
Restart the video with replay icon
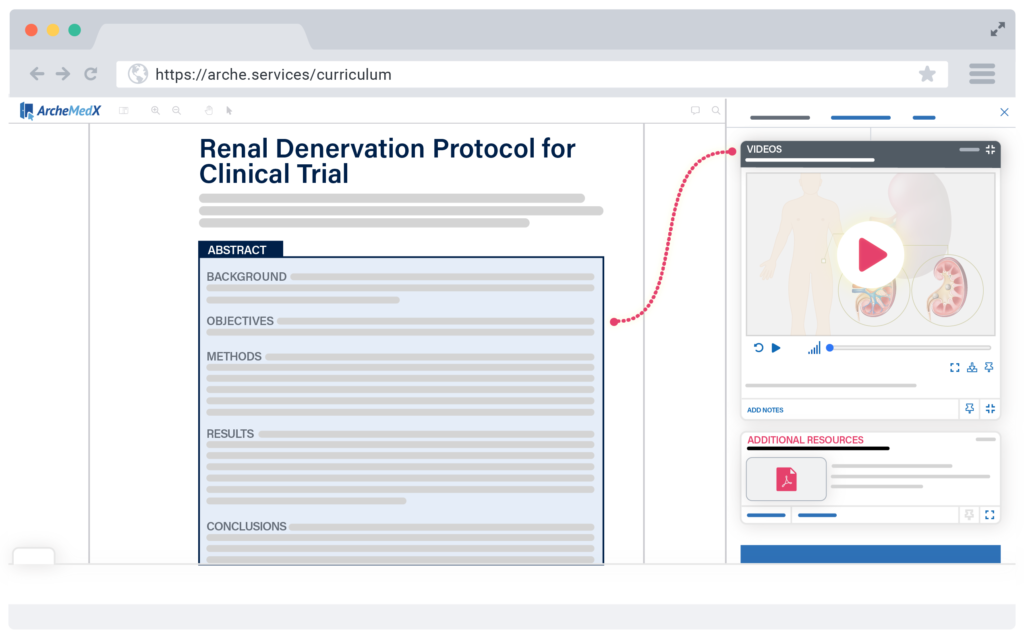(x=758, y=348)
